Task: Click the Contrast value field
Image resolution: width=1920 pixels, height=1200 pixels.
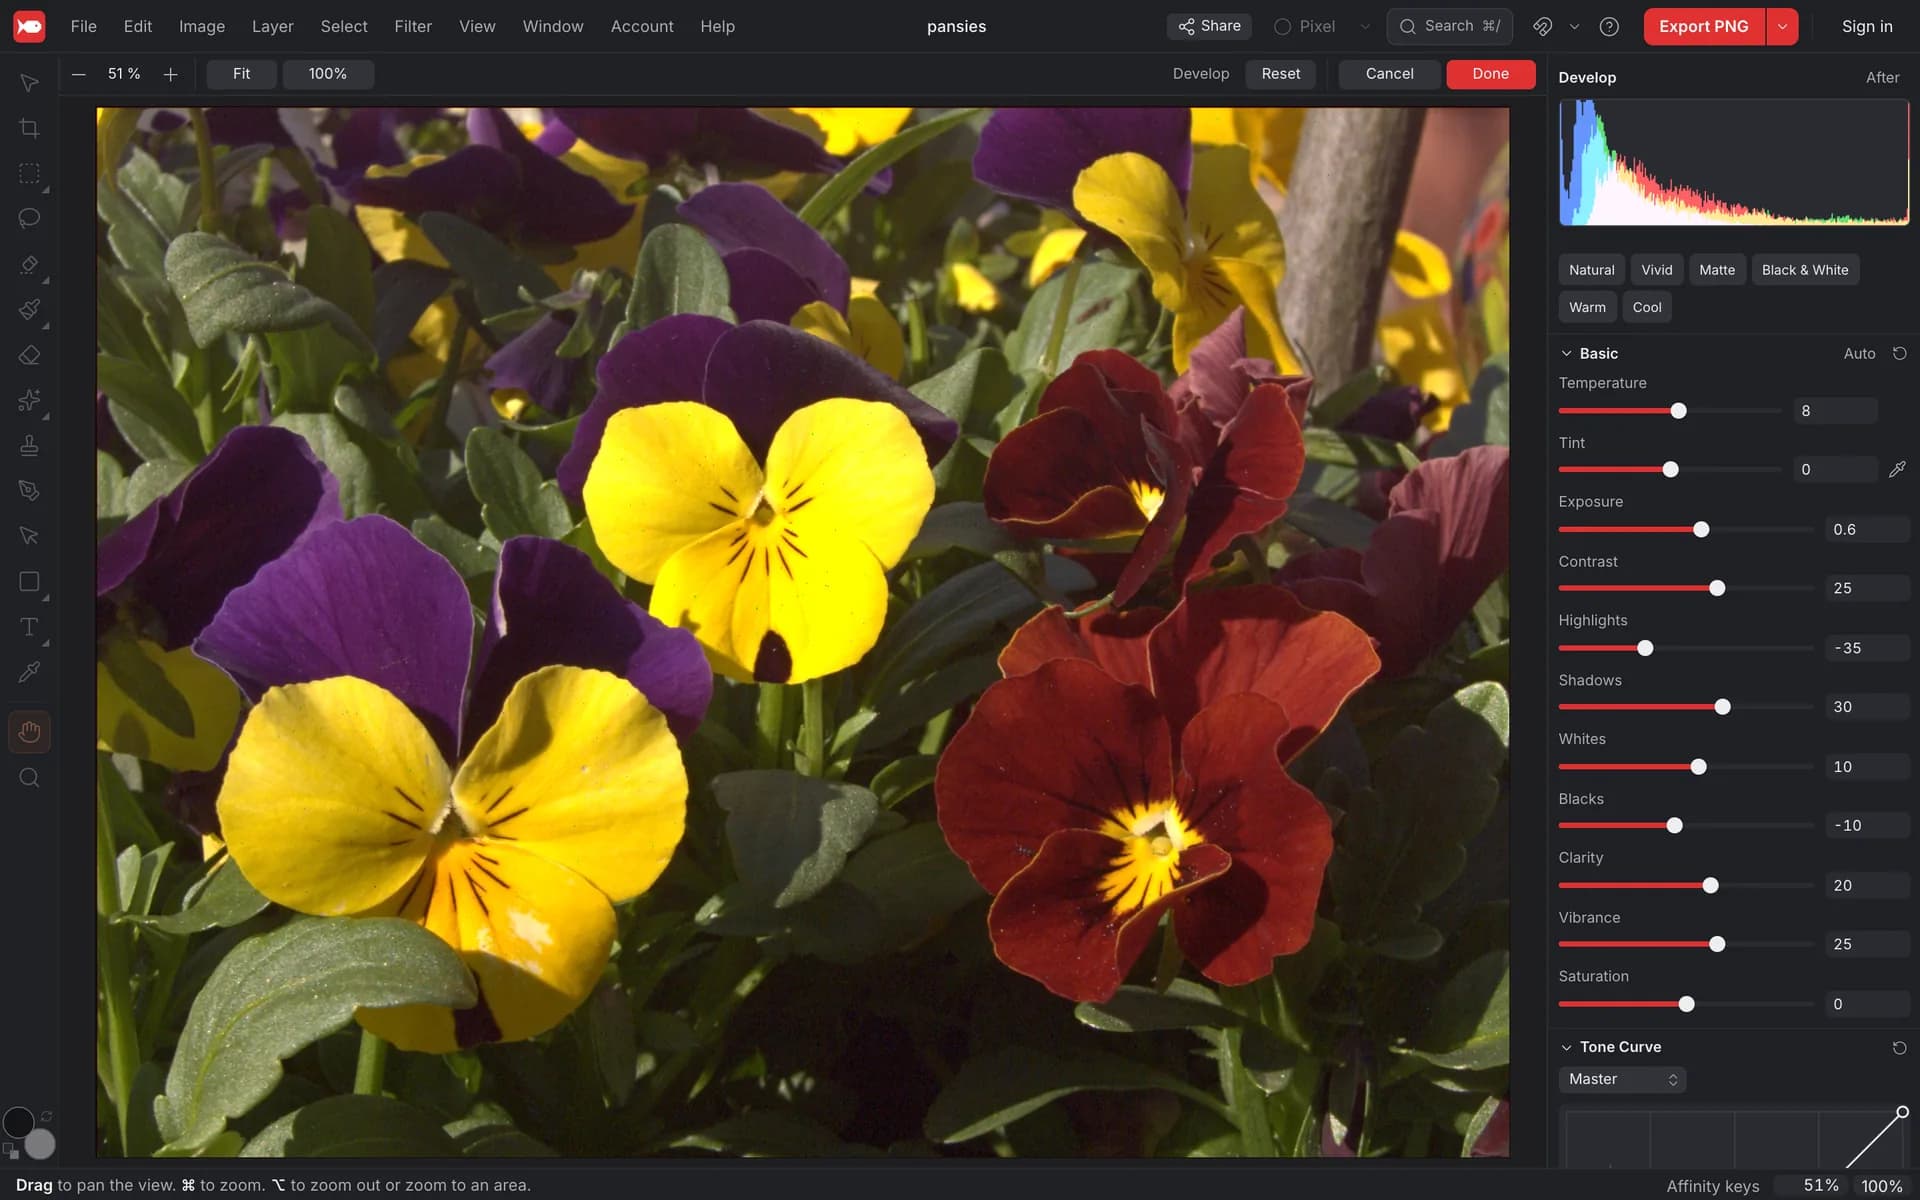Action: pos(1866,588)
